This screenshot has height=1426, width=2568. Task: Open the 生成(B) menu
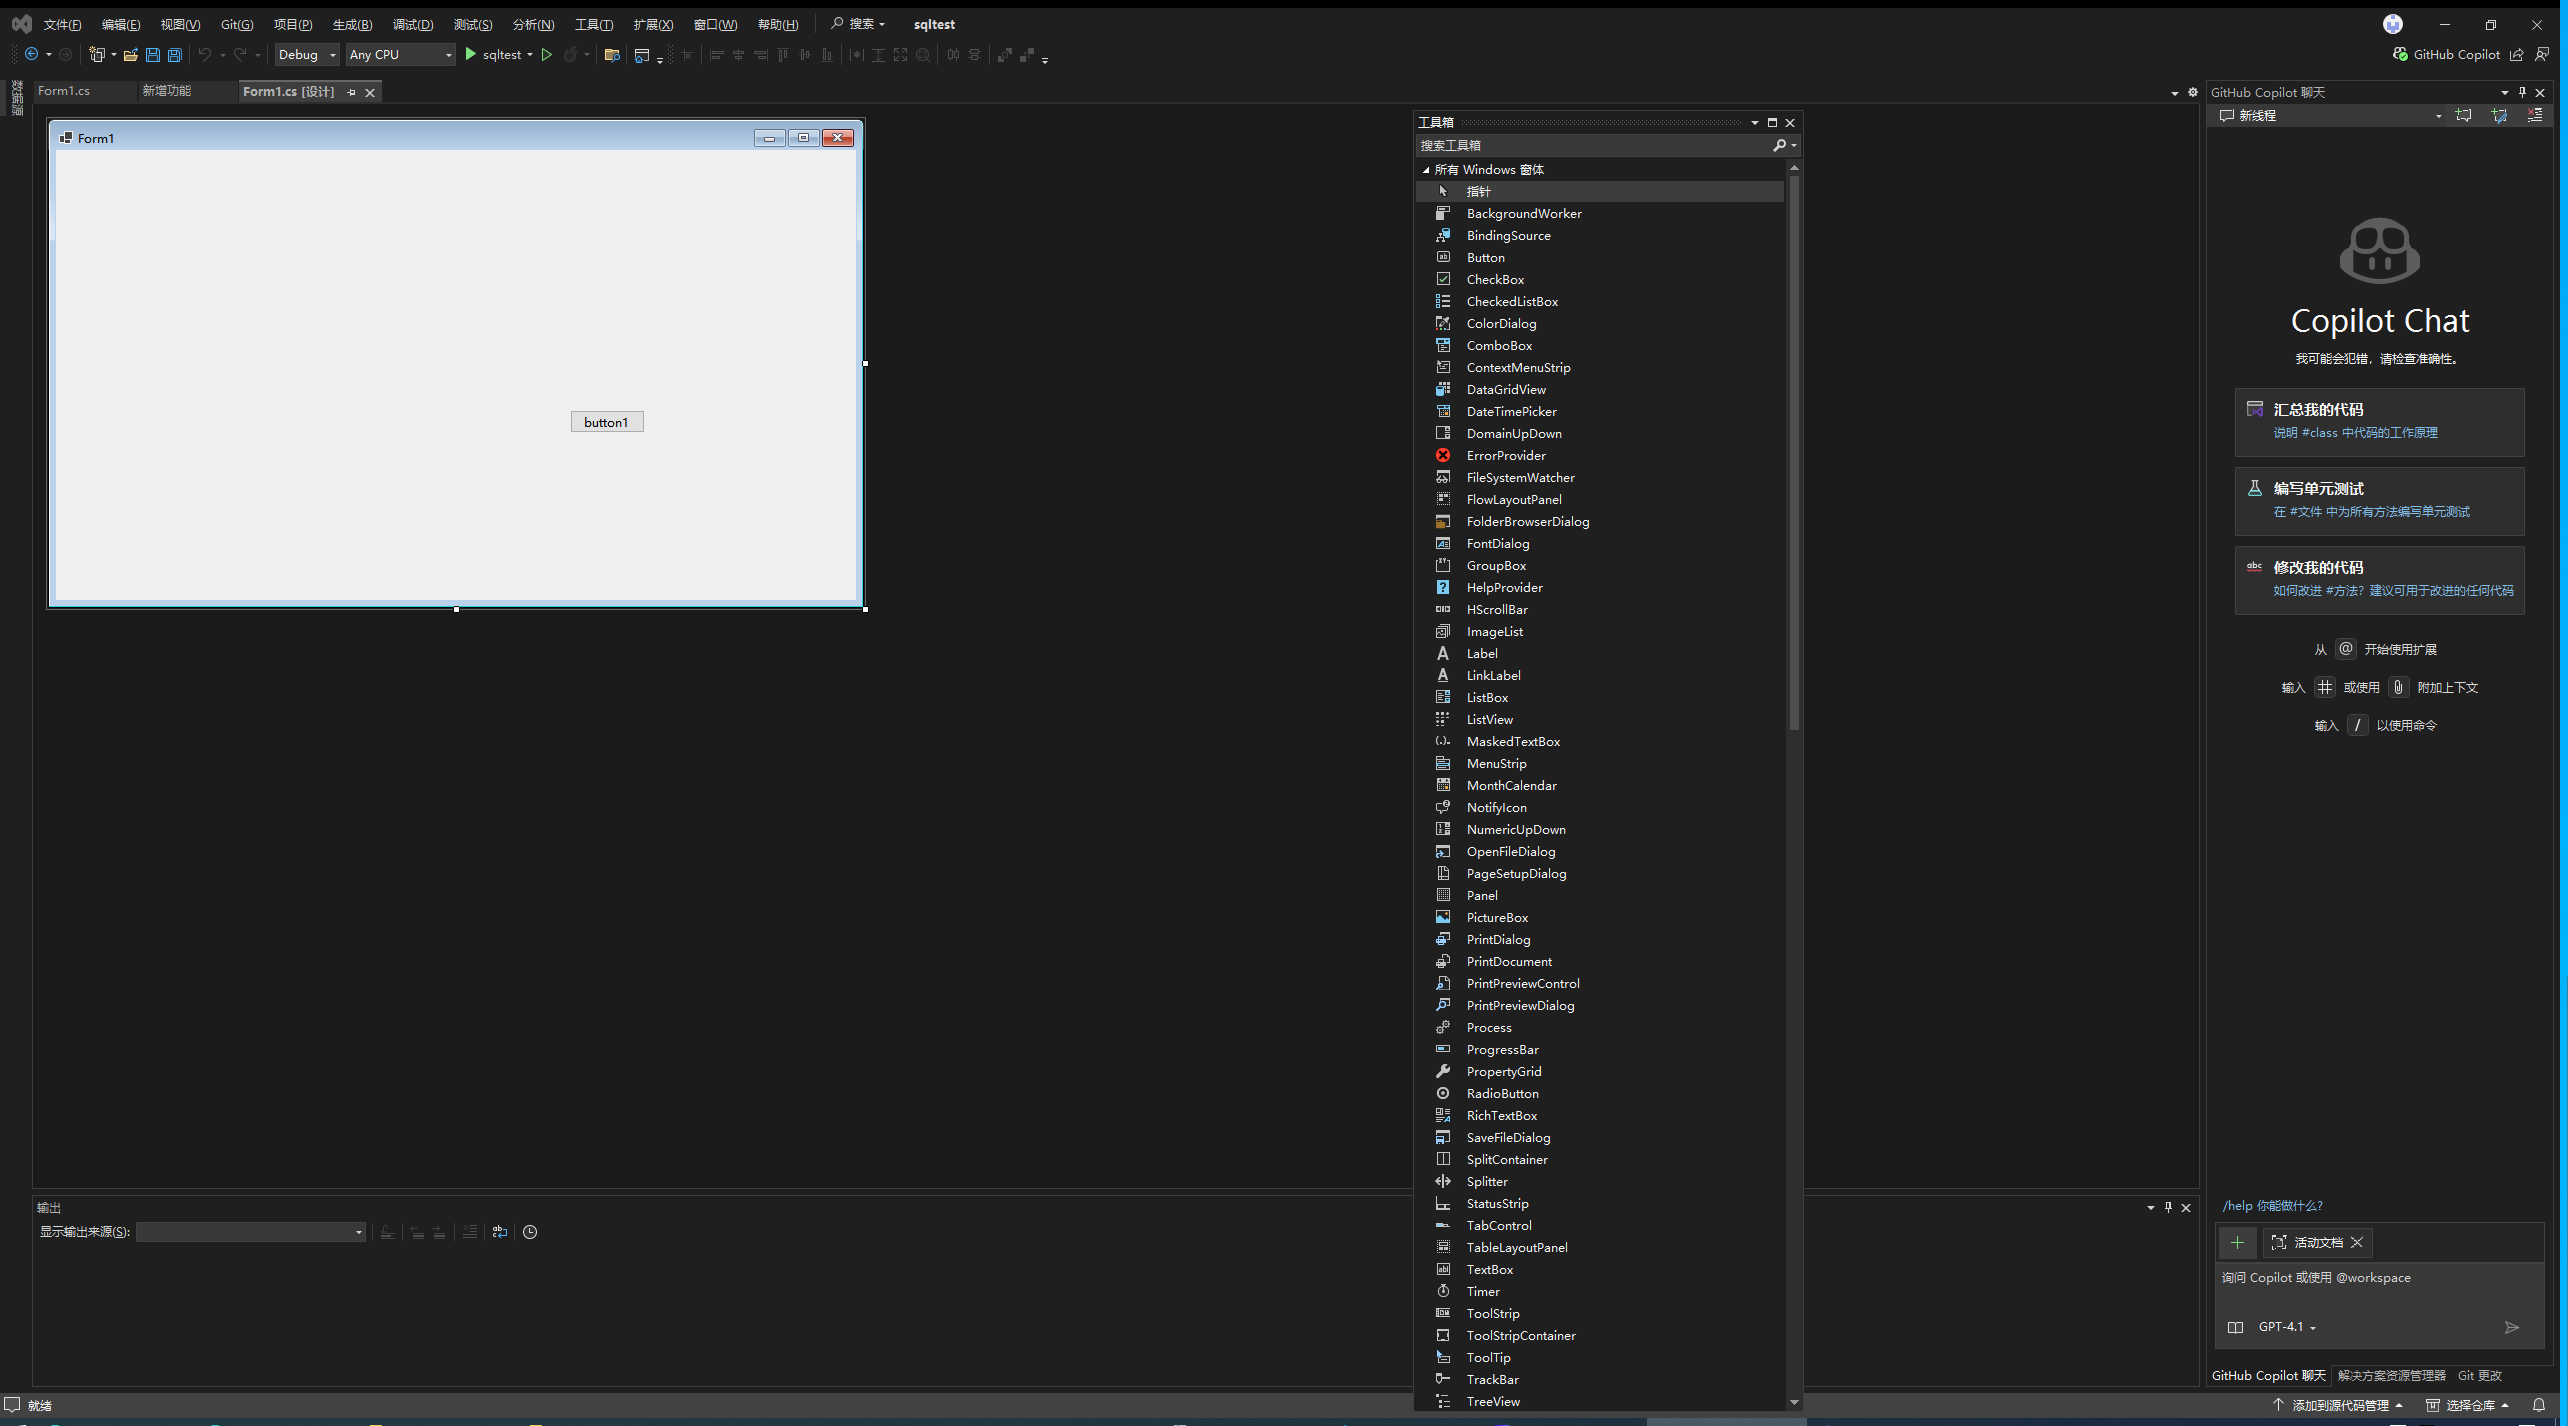click(352, 24)
